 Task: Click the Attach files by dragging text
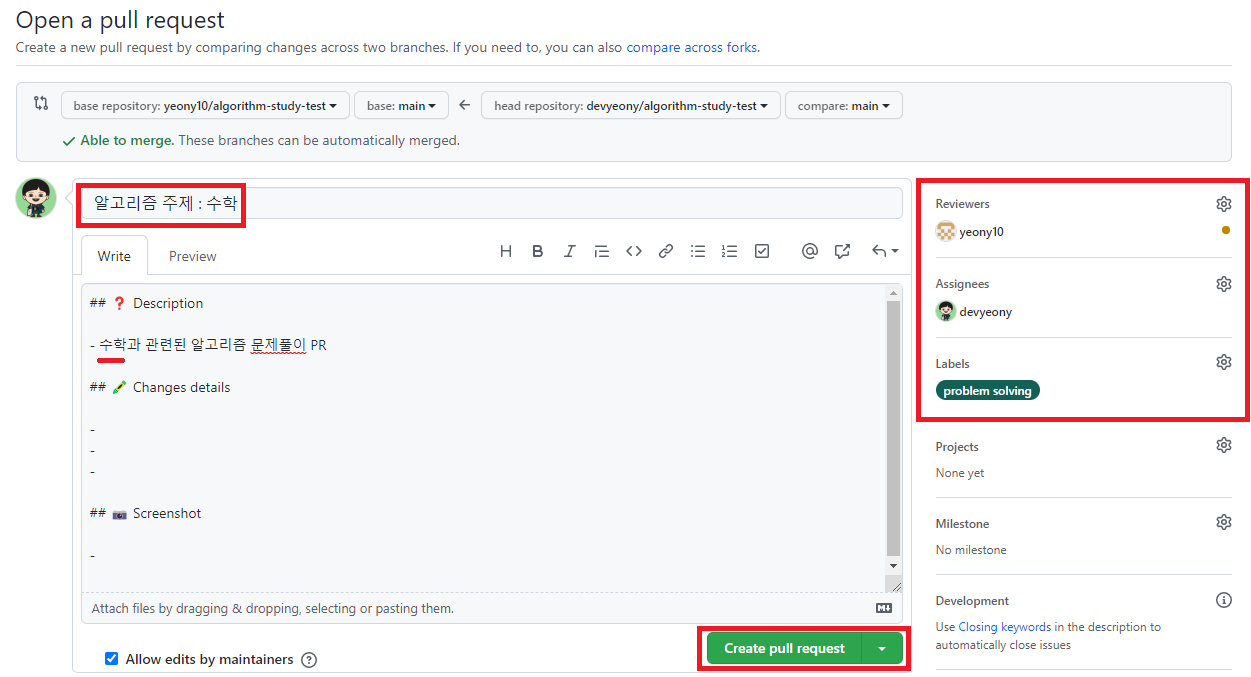273,608
